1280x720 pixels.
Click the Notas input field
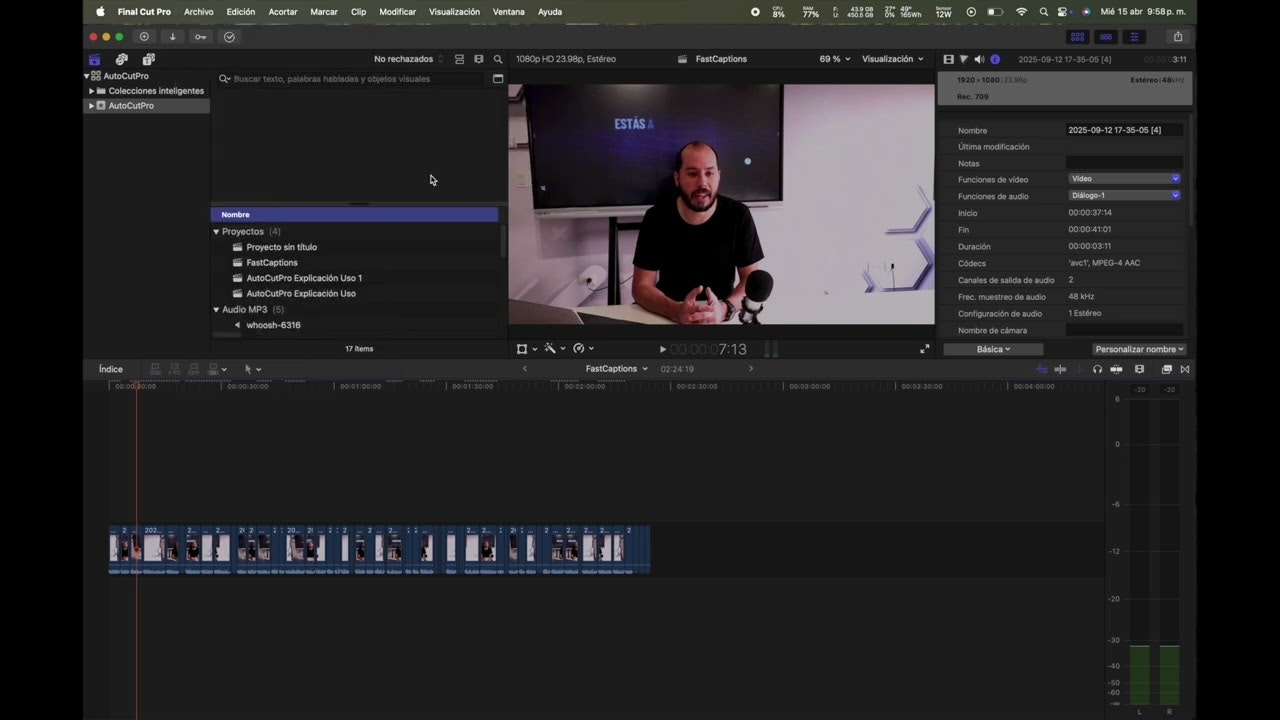(x=1124, y=163)
